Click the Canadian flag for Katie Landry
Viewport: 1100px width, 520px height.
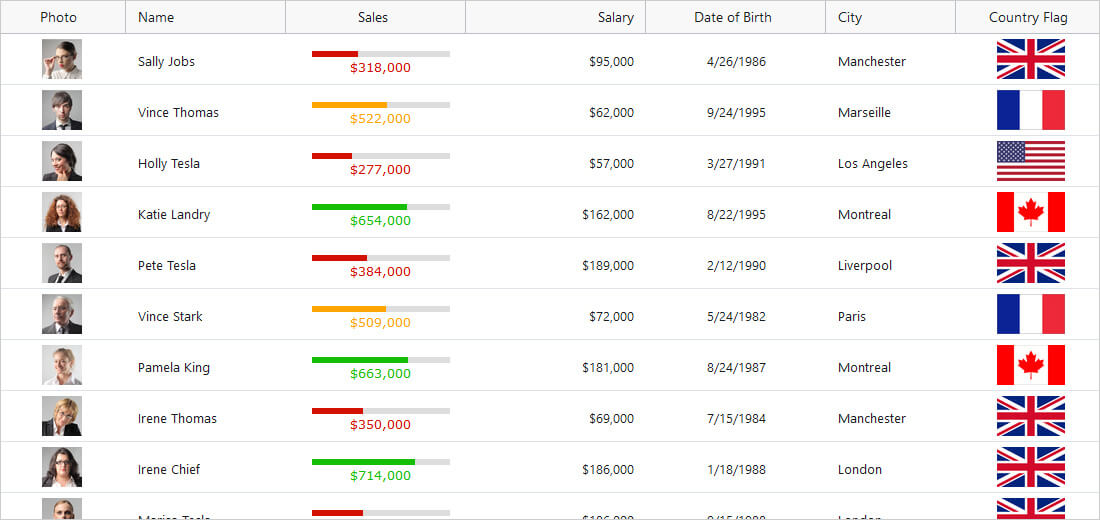point(1030,212)
